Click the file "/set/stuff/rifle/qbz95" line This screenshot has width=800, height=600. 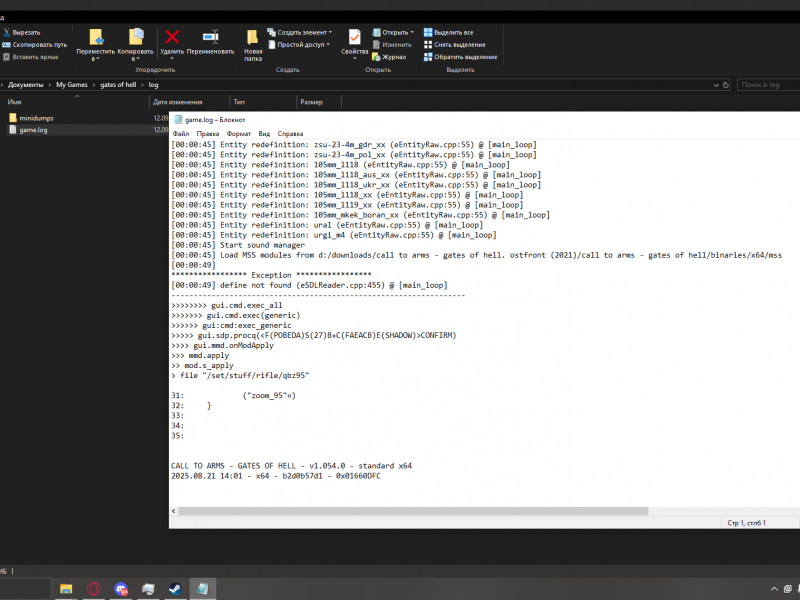[240, 376]
